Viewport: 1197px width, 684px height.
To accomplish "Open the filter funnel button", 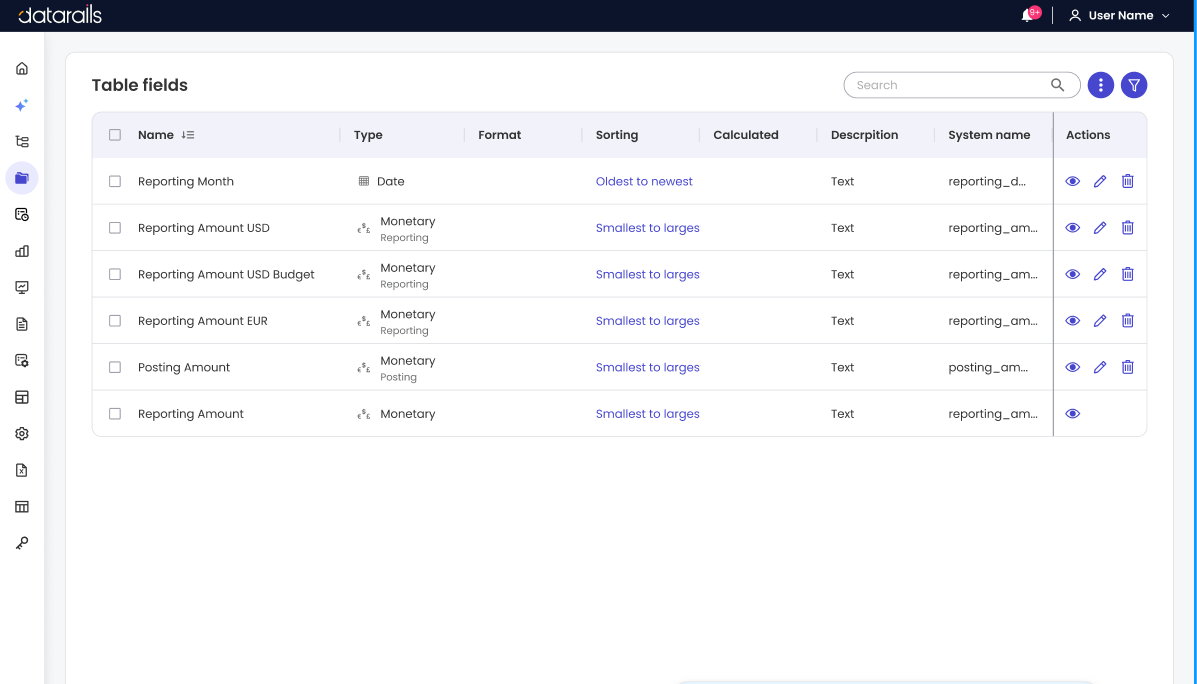I will tap(1134, 85).
